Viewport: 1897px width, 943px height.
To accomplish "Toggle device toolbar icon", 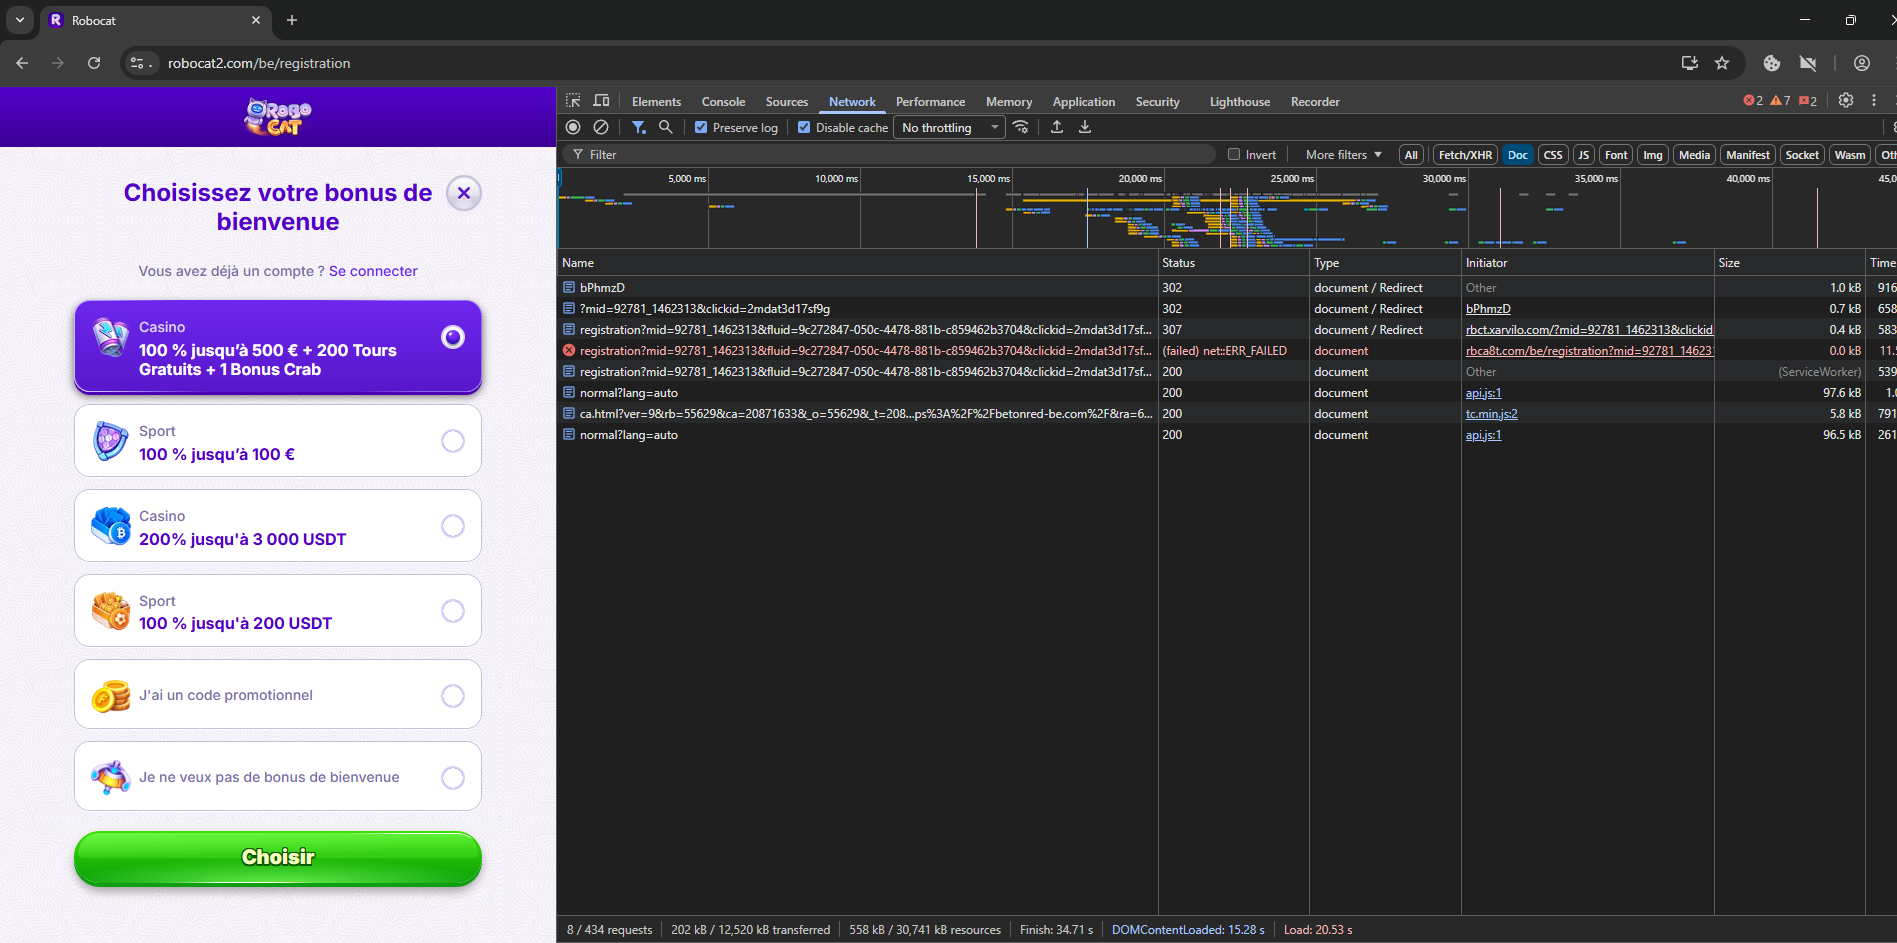I will click(x=601, y=101).
